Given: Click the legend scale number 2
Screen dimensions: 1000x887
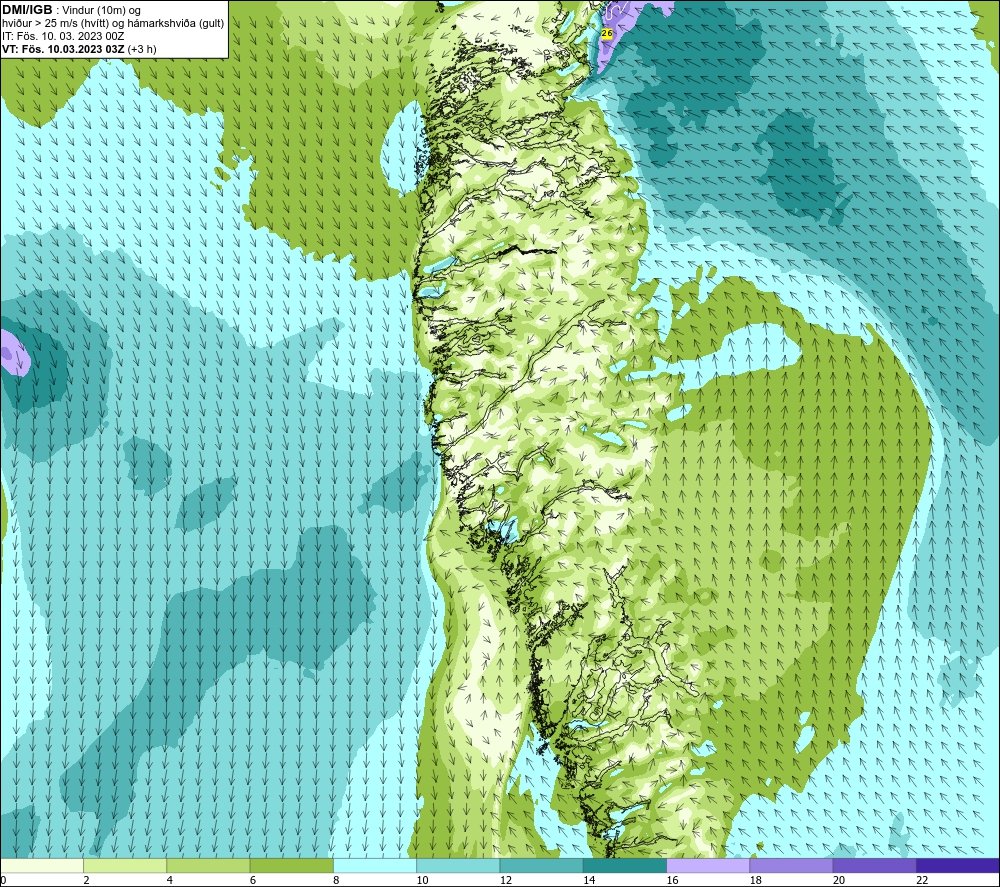Looking at the screenshot, I should pos(86,880).
